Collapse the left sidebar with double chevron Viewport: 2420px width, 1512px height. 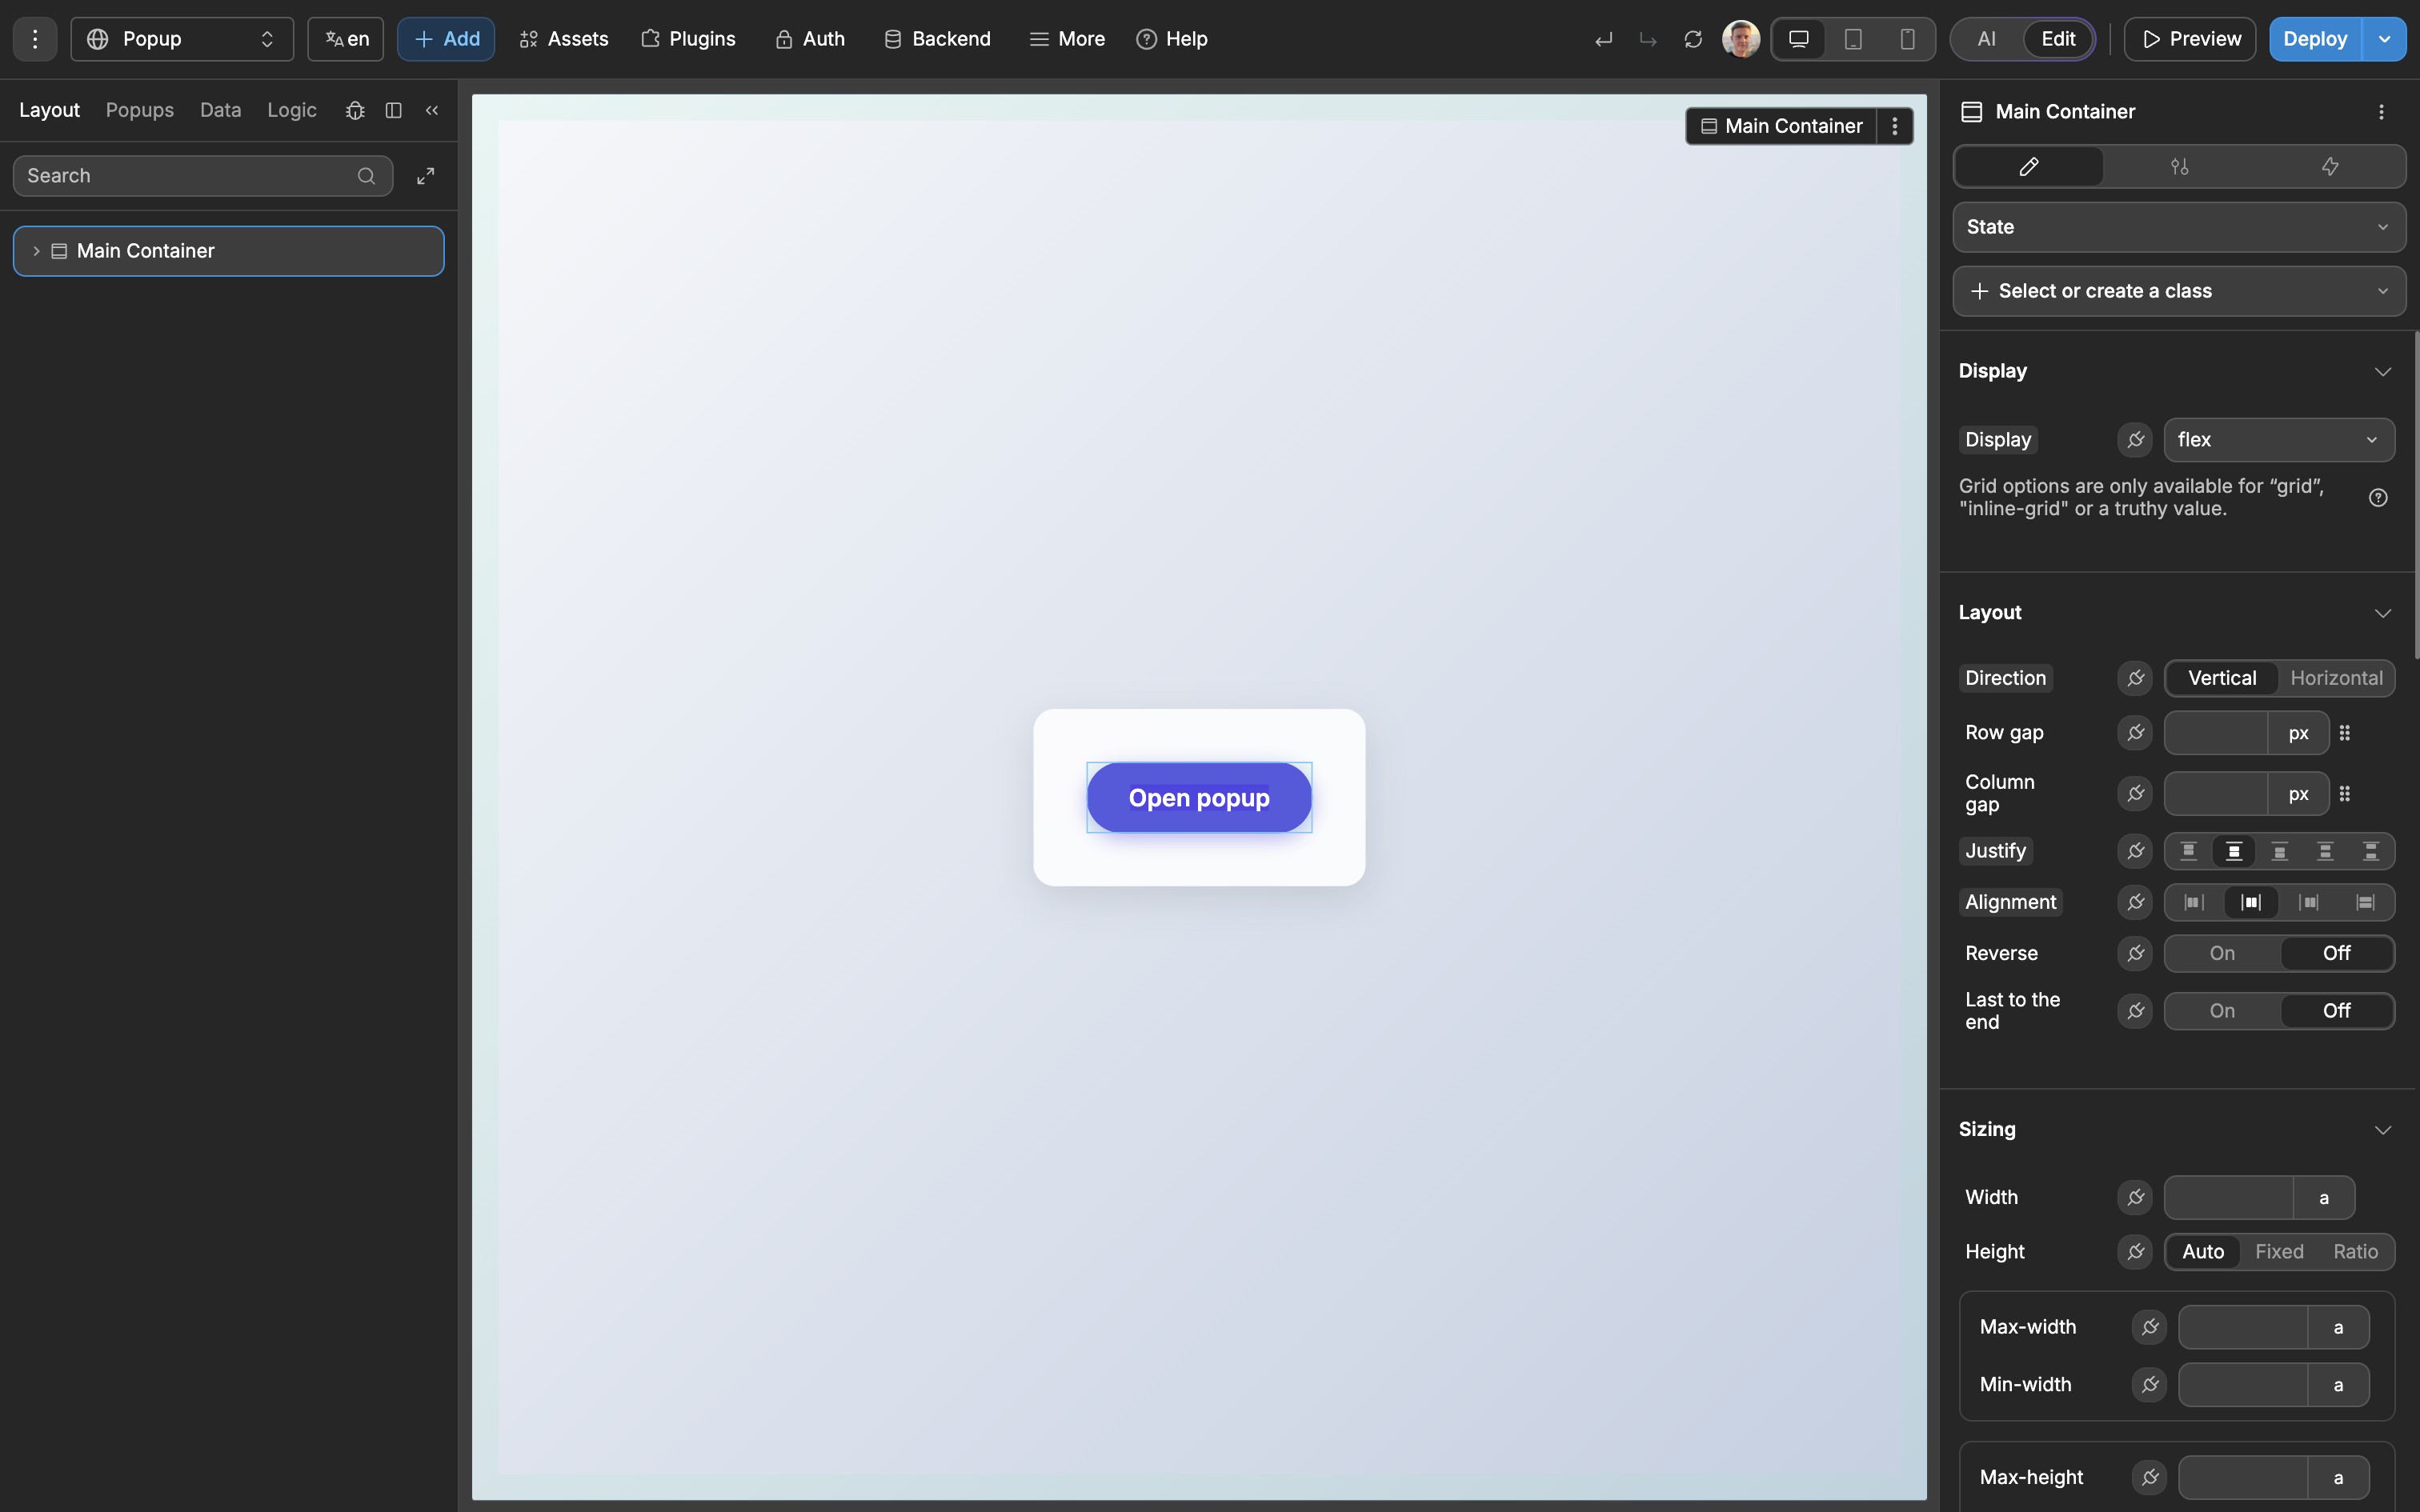432,110
